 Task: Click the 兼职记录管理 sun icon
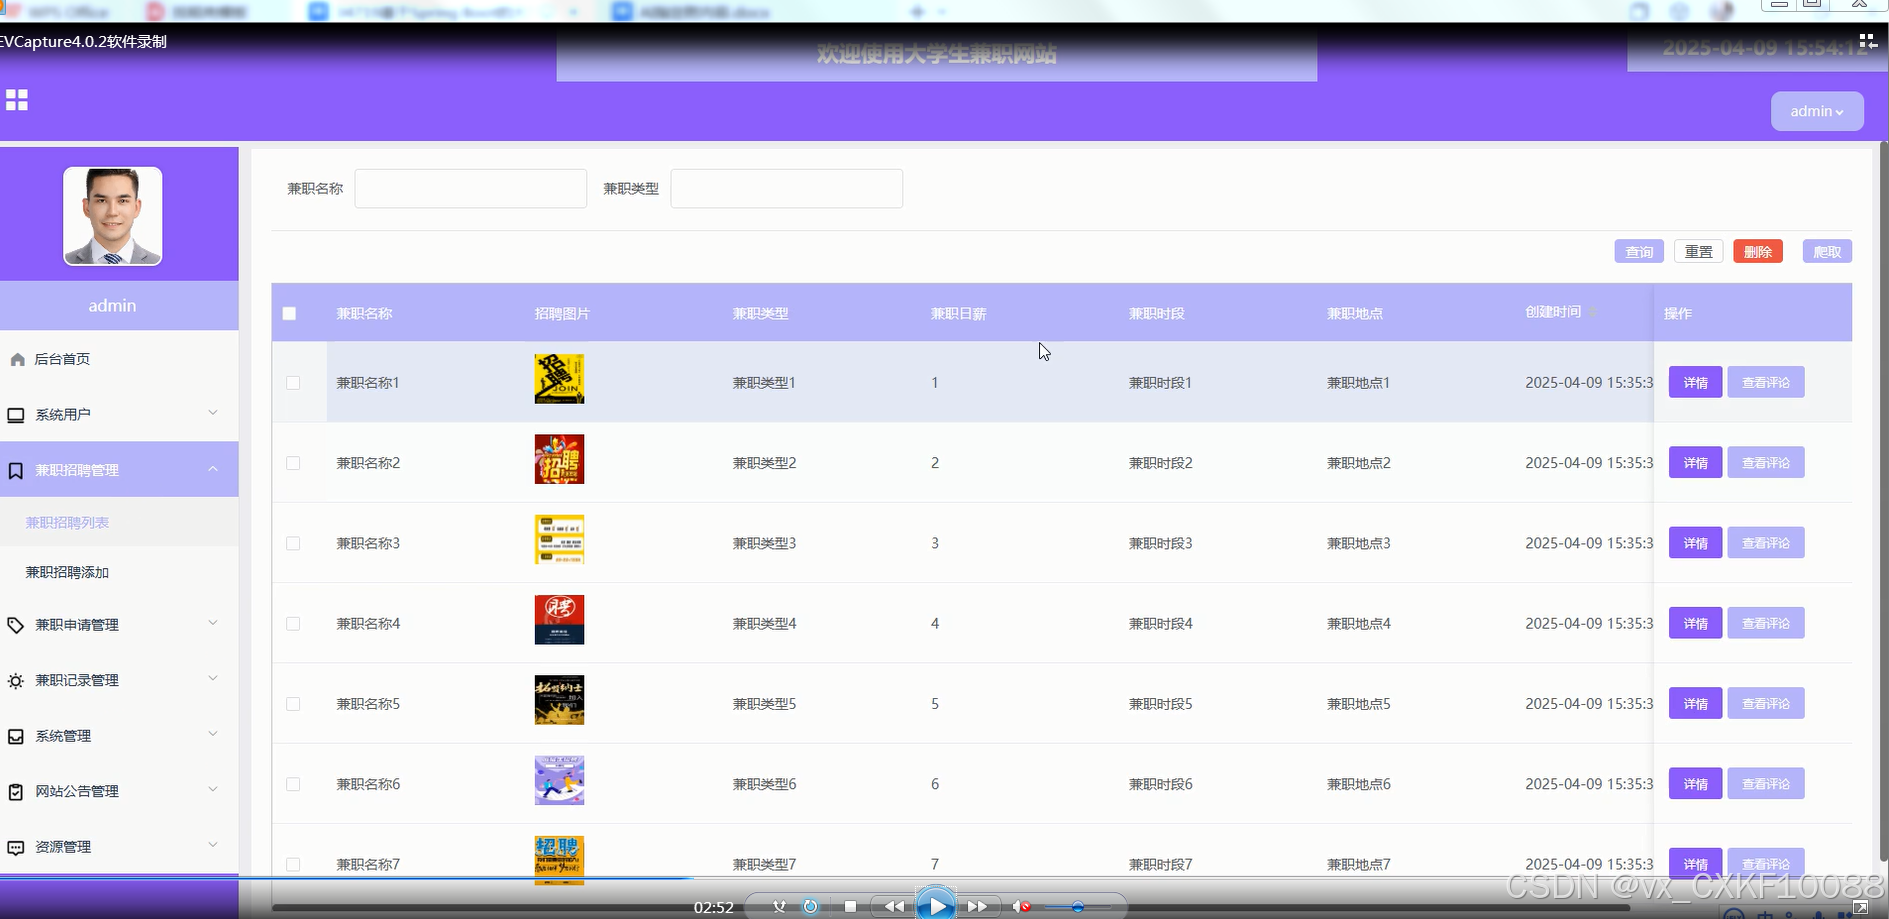click(16, 681)
